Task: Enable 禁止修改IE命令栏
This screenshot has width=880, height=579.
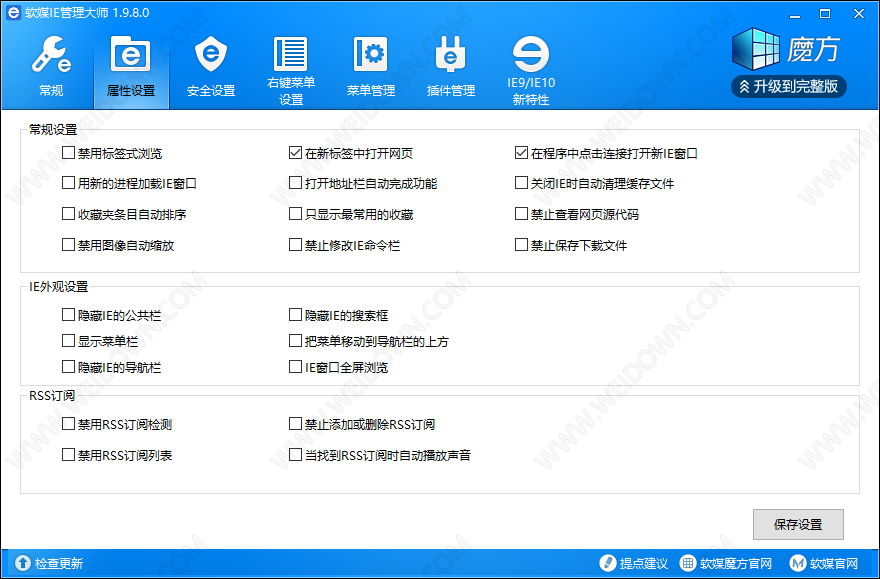Action: pyautogui.click(x=295, y=245)
